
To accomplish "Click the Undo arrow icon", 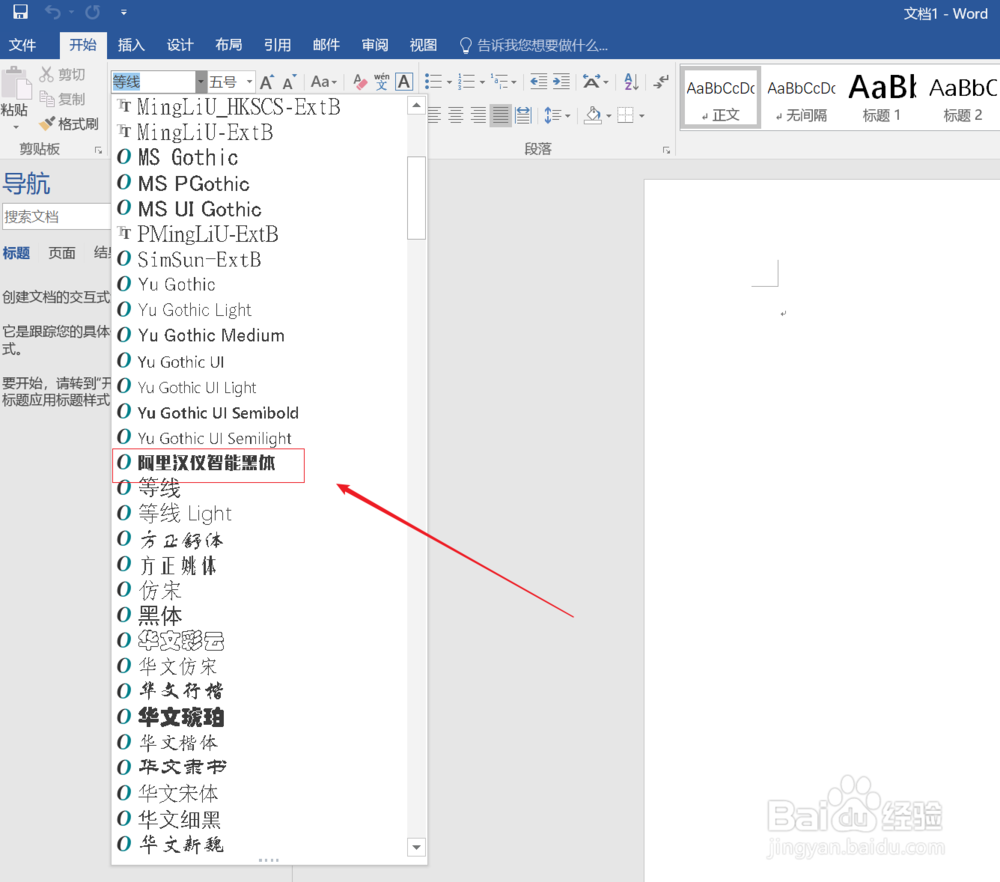I will click(54, 11).
